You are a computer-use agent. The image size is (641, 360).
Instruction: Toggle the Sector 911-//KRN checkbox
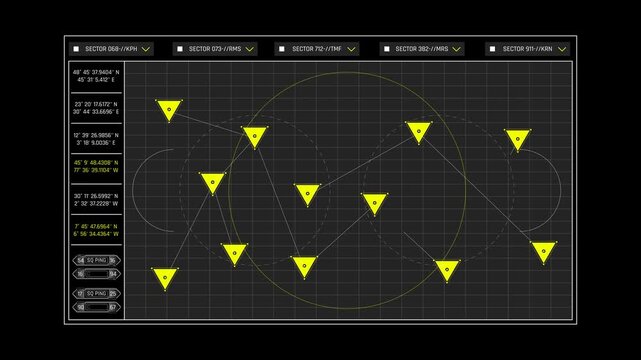493,49
